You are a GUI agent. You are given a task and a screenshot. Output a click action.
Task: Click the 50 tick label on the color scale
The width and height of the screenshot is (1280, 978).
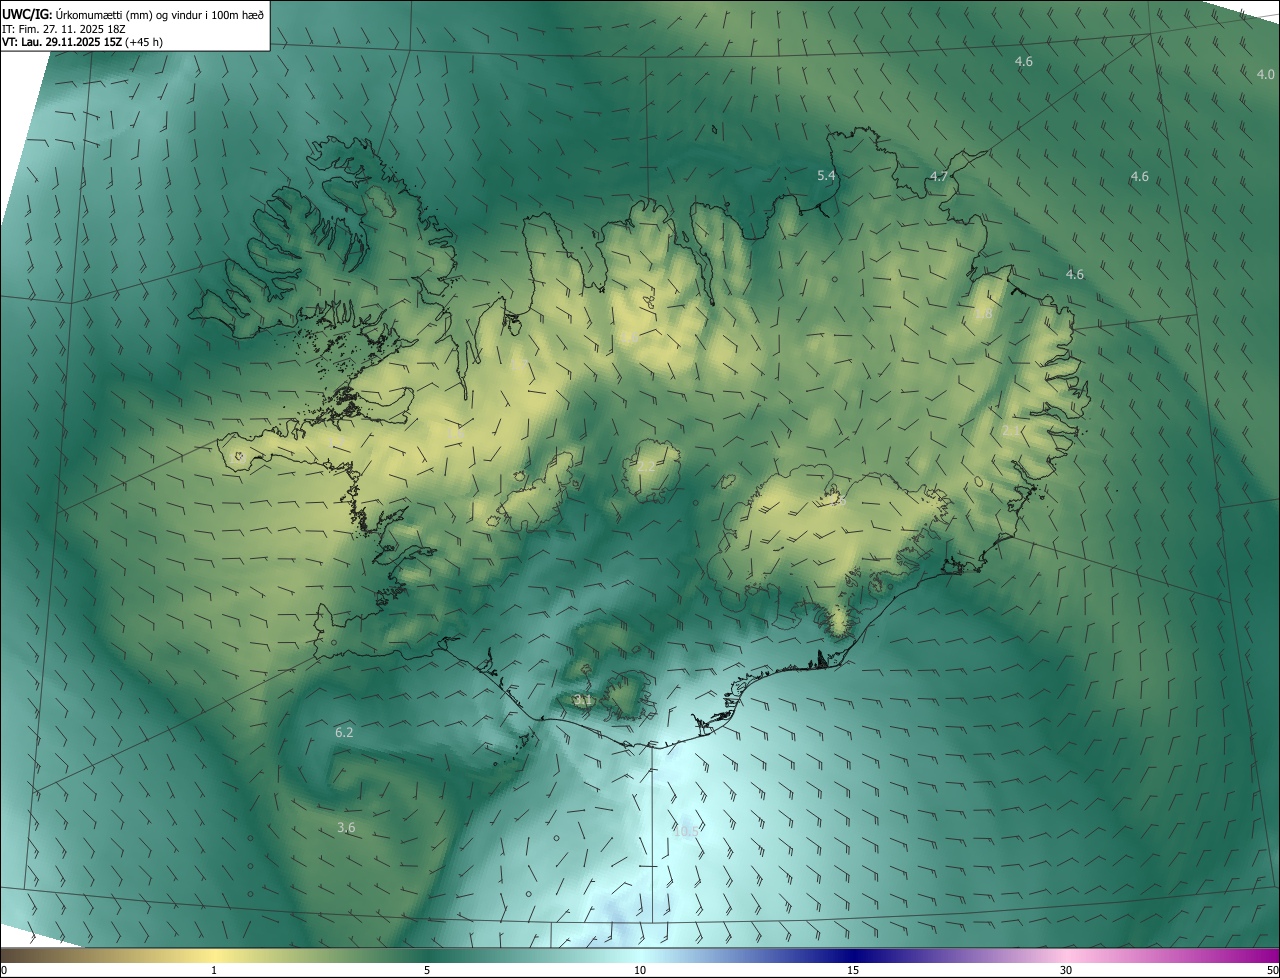click(x=1271, y=970)
